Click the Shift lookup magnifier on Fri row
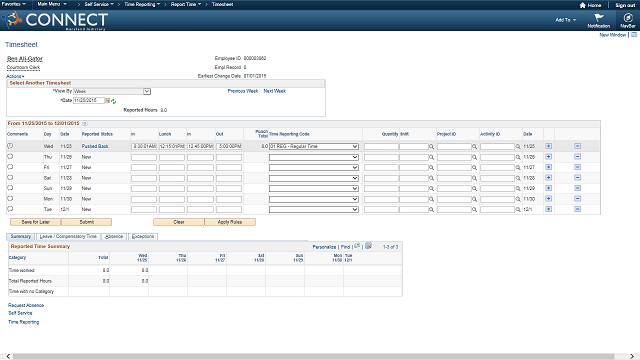The width and height of the screenshot is (640, 360). pos(431,168)
